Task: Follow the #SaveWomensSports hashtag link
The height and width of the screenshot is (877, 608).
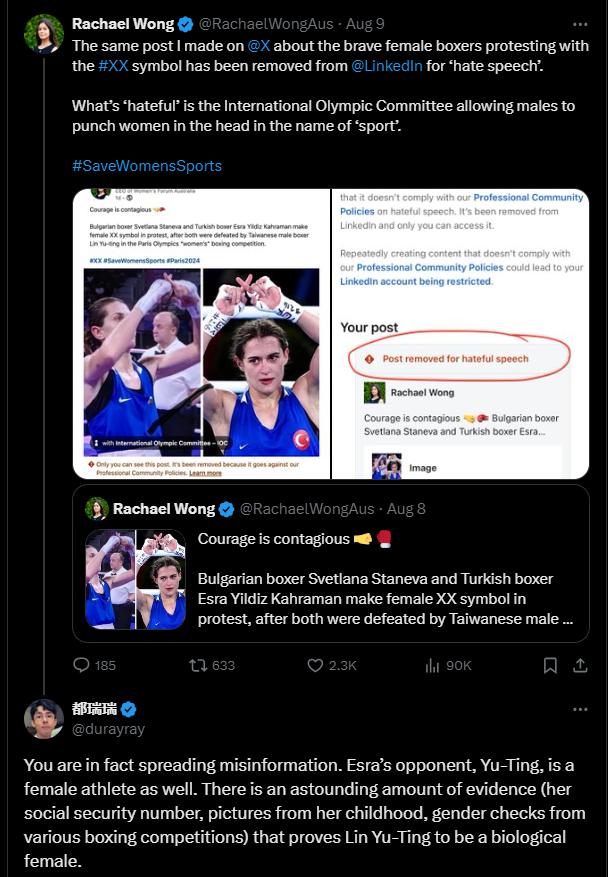Action: click(x=147, y=166)
